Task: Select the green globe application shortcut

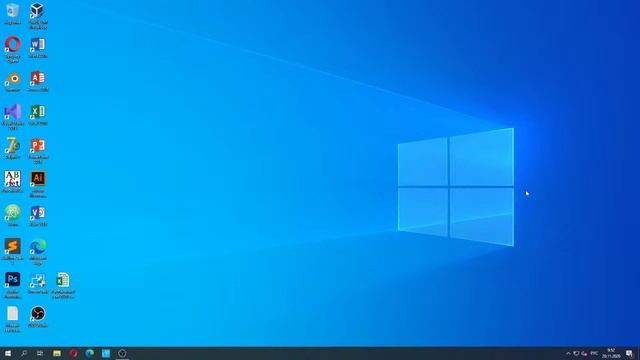Action: [x=13, y=216]
